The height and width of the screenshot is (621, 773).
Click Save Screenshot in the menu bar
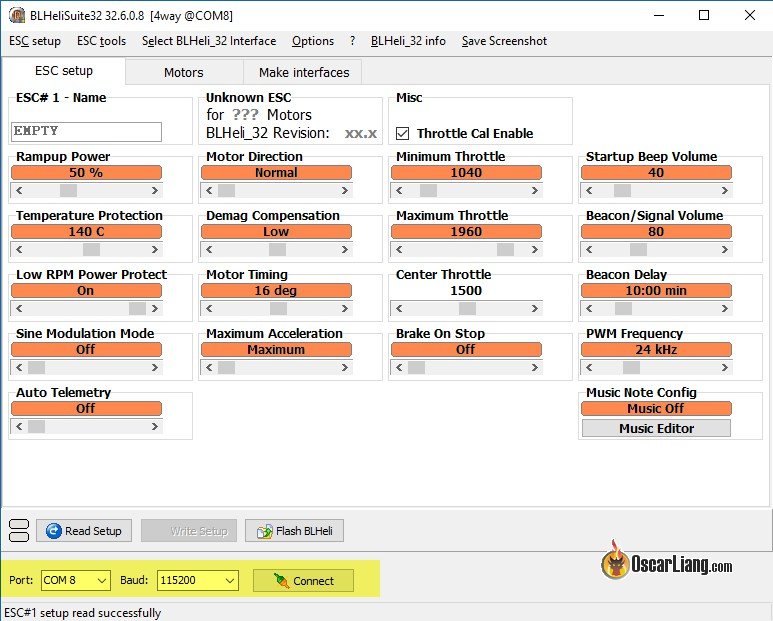point(504,41)
